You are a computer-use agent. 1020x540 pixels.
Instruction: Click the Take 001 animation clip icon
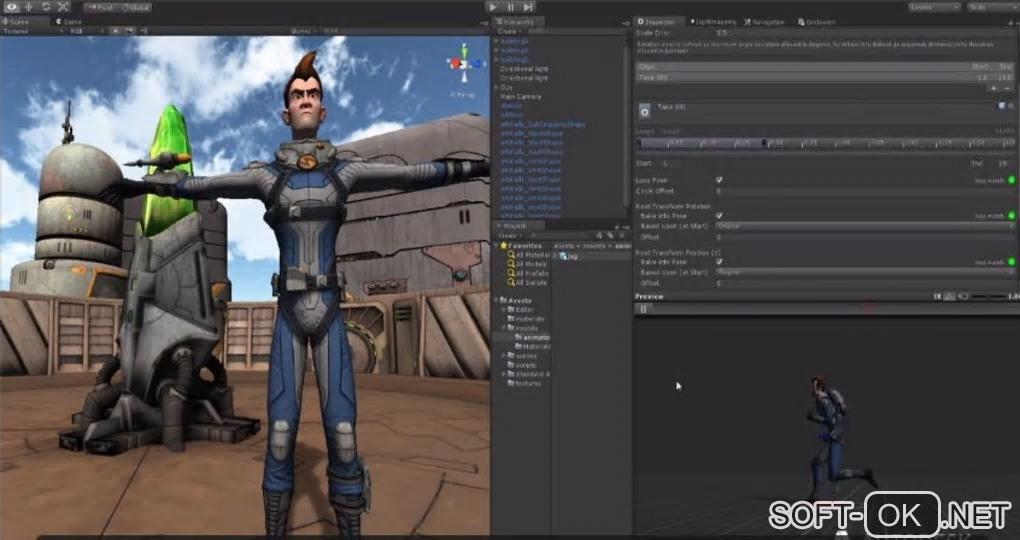click(644, 111)
